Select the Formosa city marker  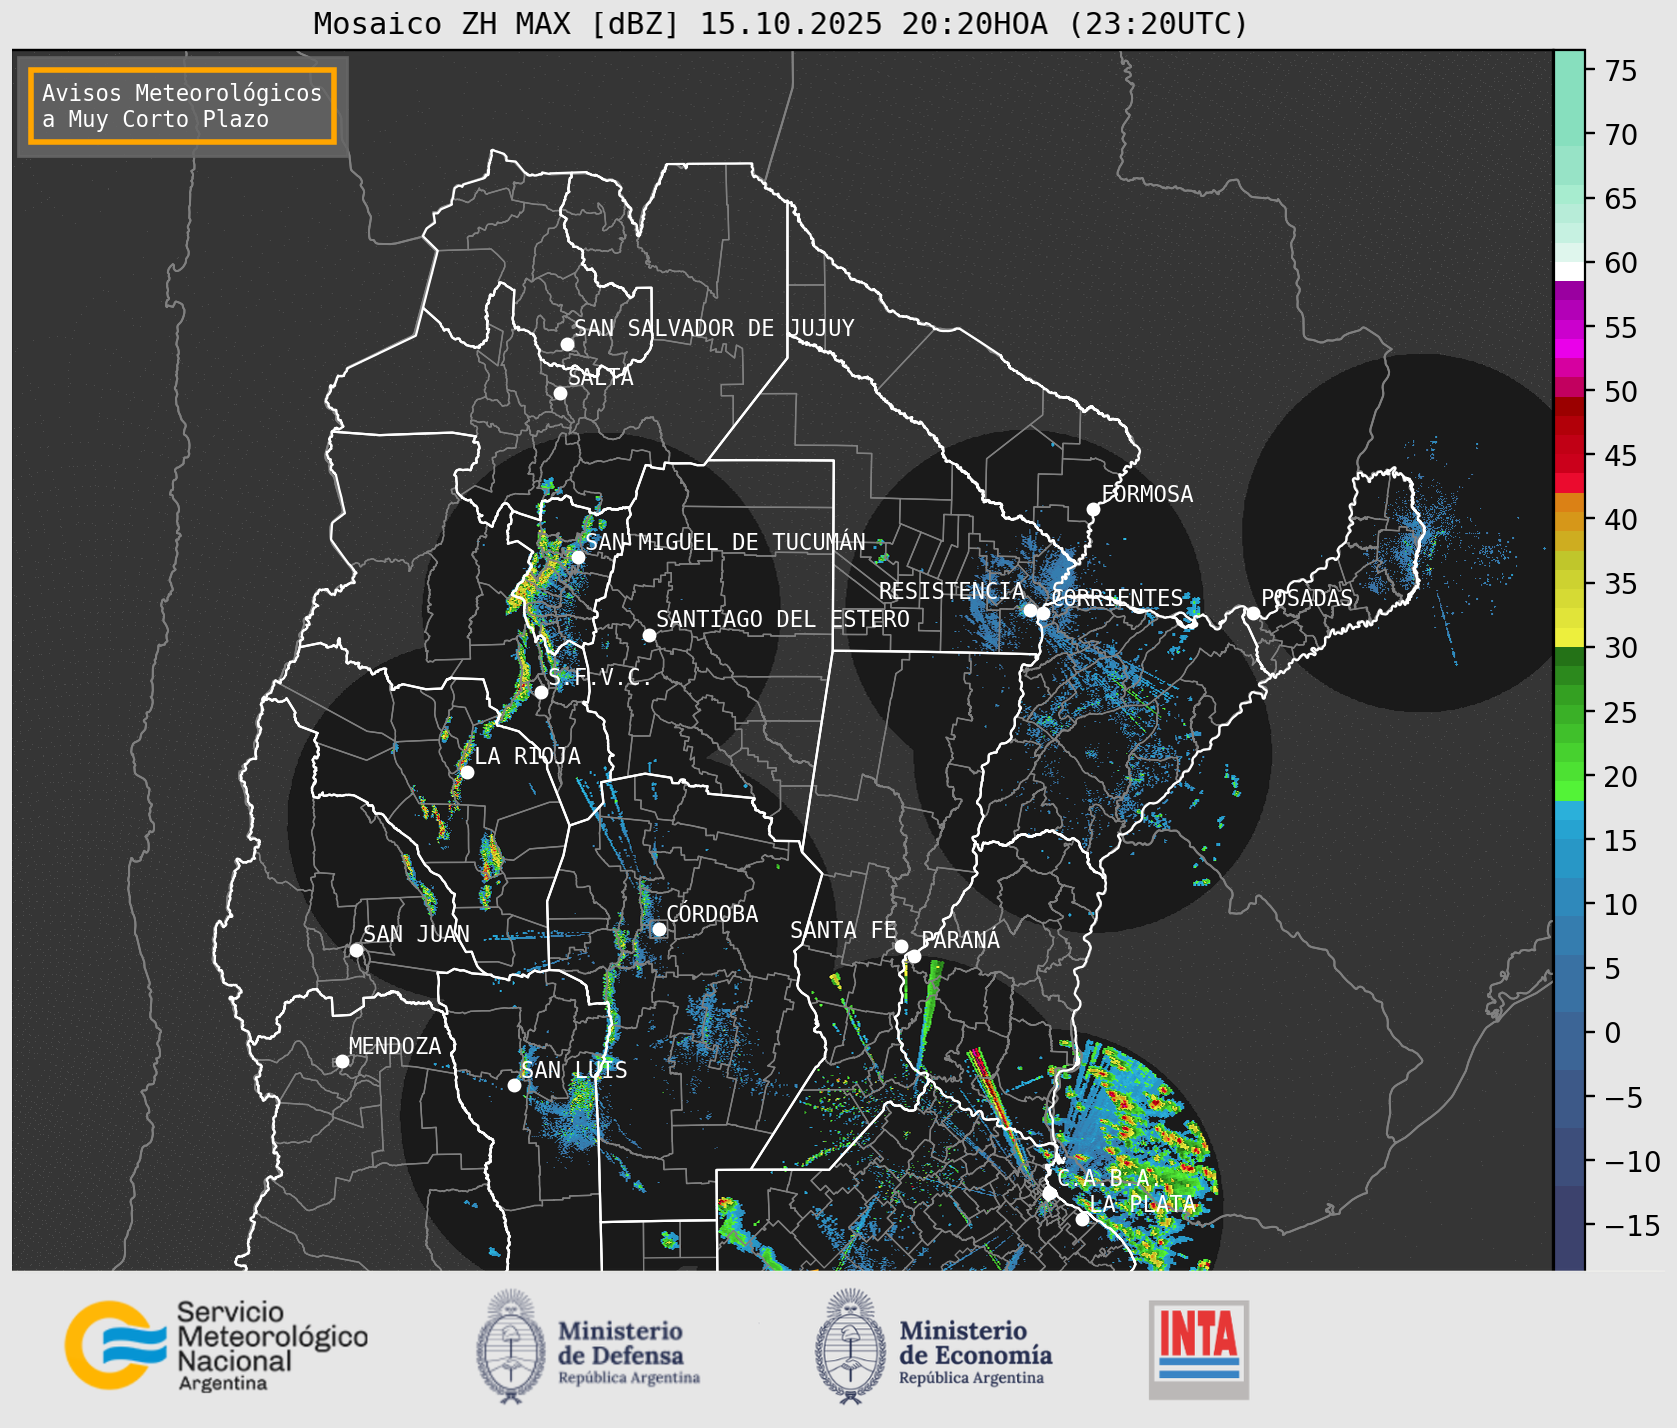point(1093,509)
